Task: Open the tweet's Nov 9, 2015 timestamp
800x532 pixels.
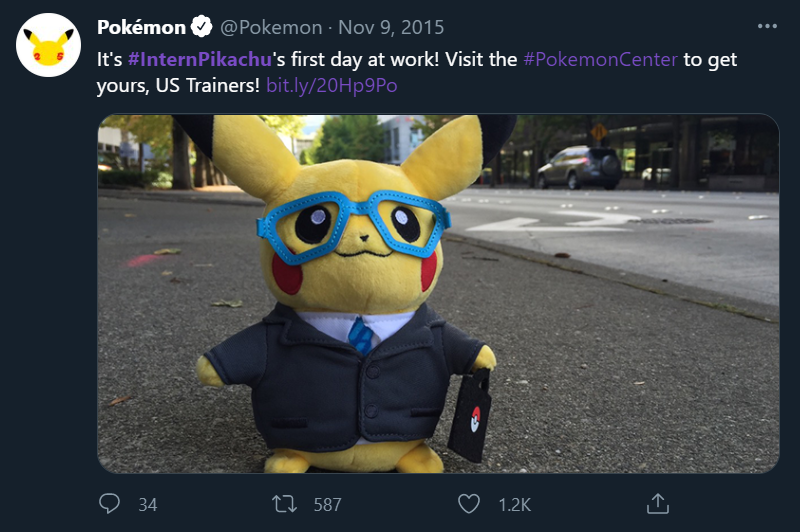Action: (391, 28)
